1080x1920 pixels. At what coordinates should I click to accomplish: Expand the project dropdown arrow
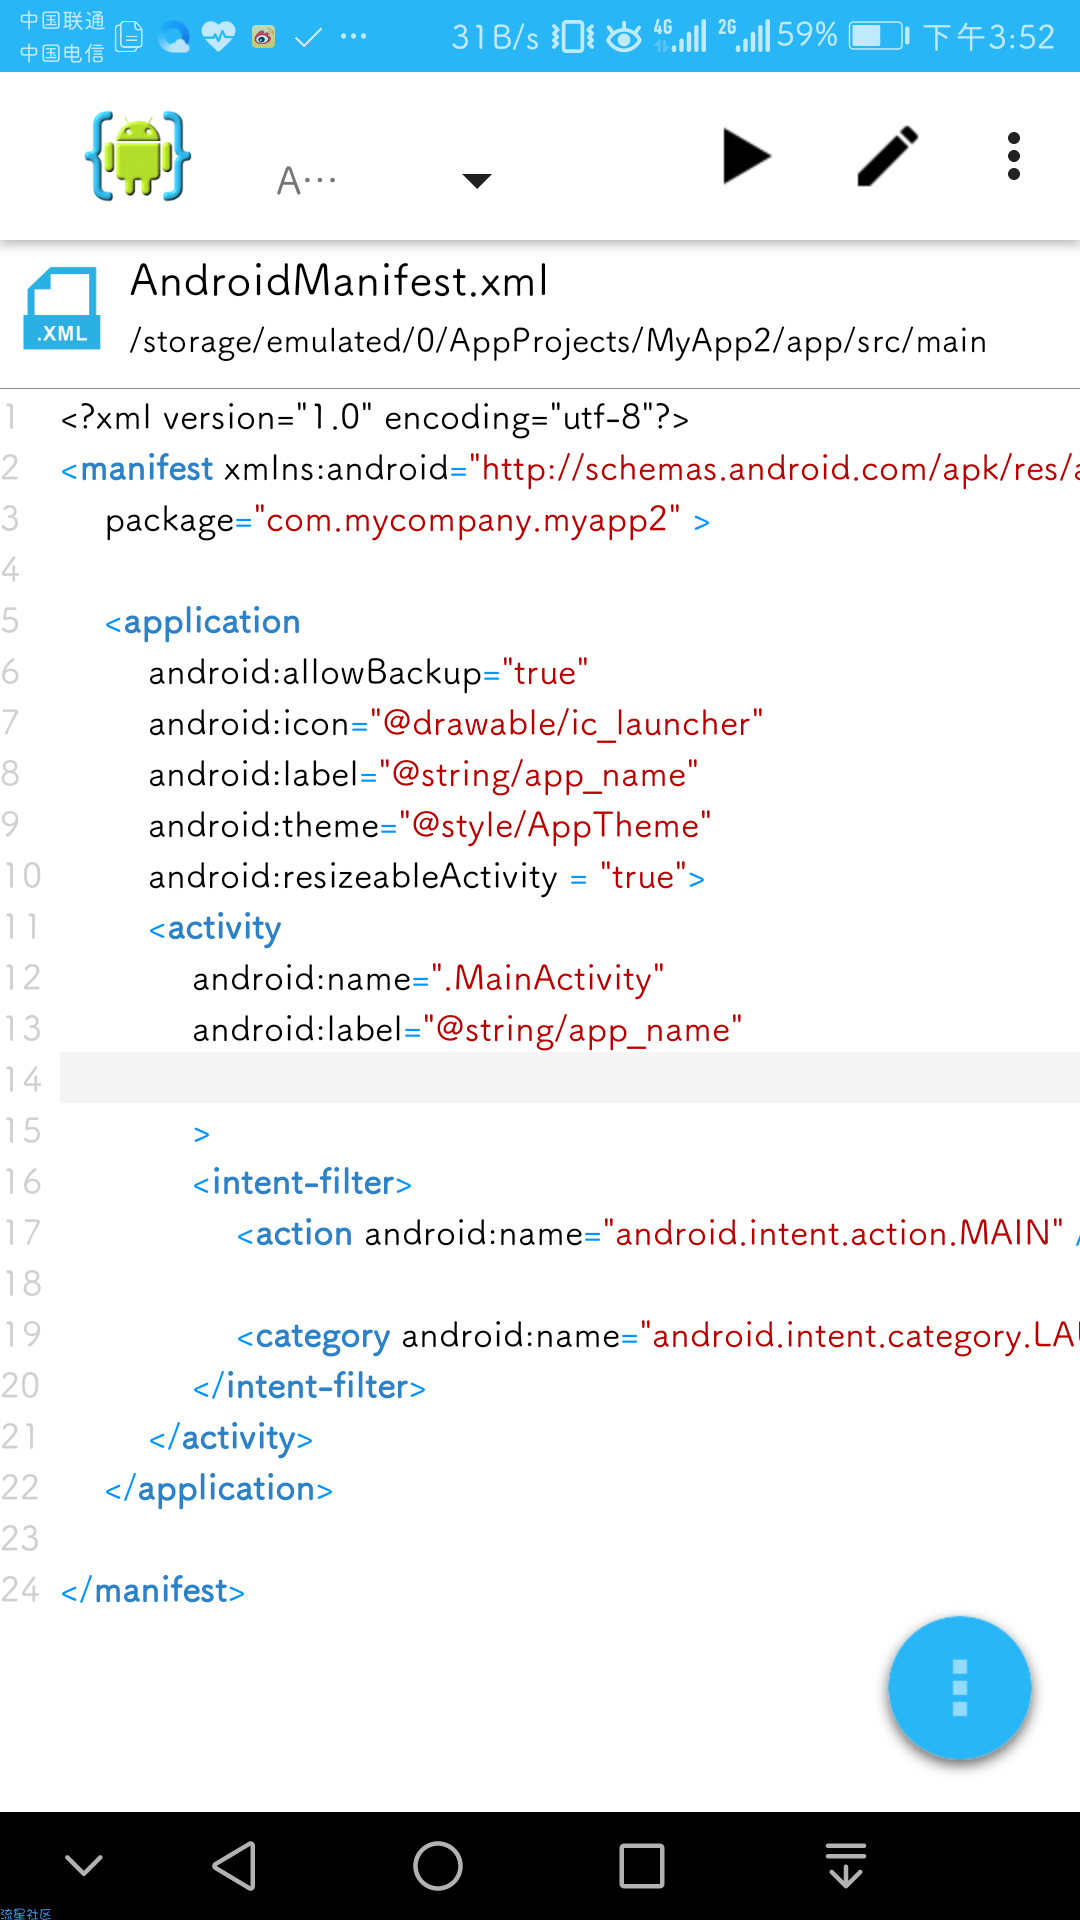click(477, 181)
